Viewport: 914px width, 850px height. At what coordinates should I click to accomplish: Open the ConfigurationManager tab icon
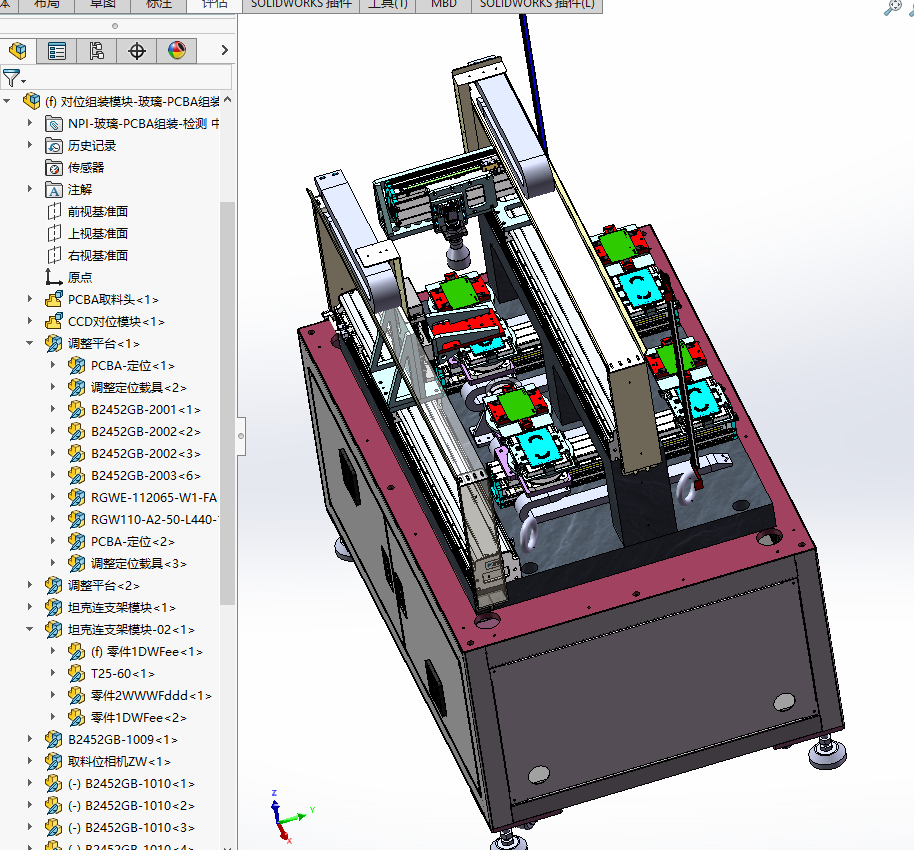(x=96, y=51)
